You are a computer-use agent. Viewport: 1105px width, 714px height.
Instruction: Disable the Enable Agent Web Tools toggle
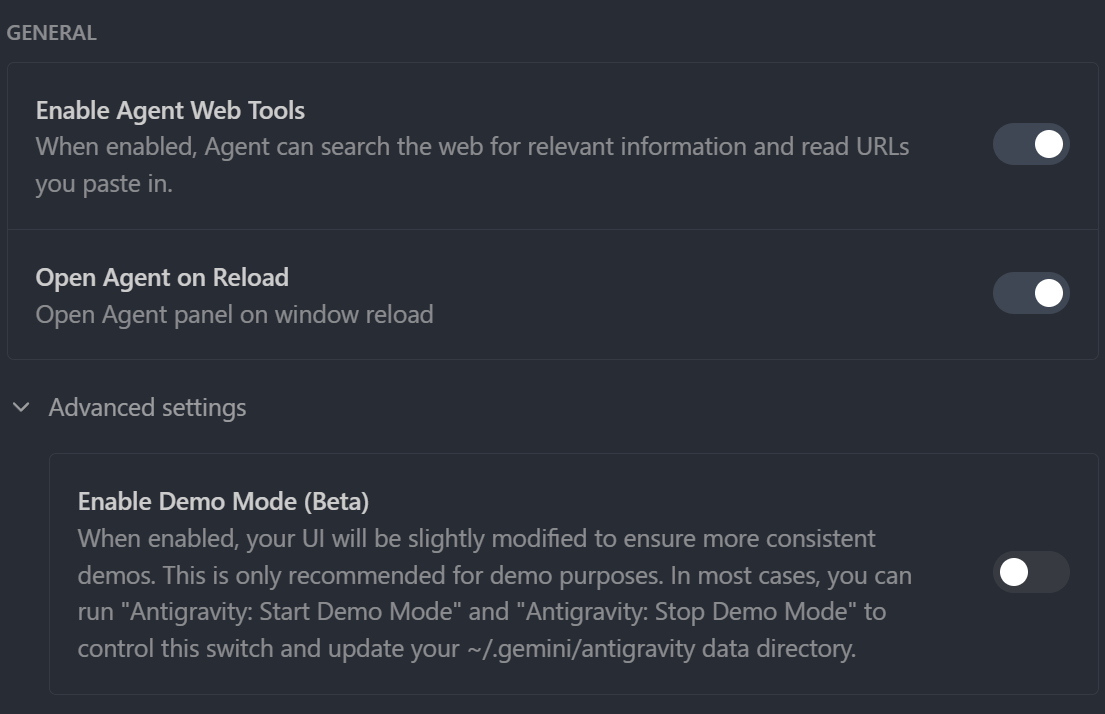coord(1031,144)
